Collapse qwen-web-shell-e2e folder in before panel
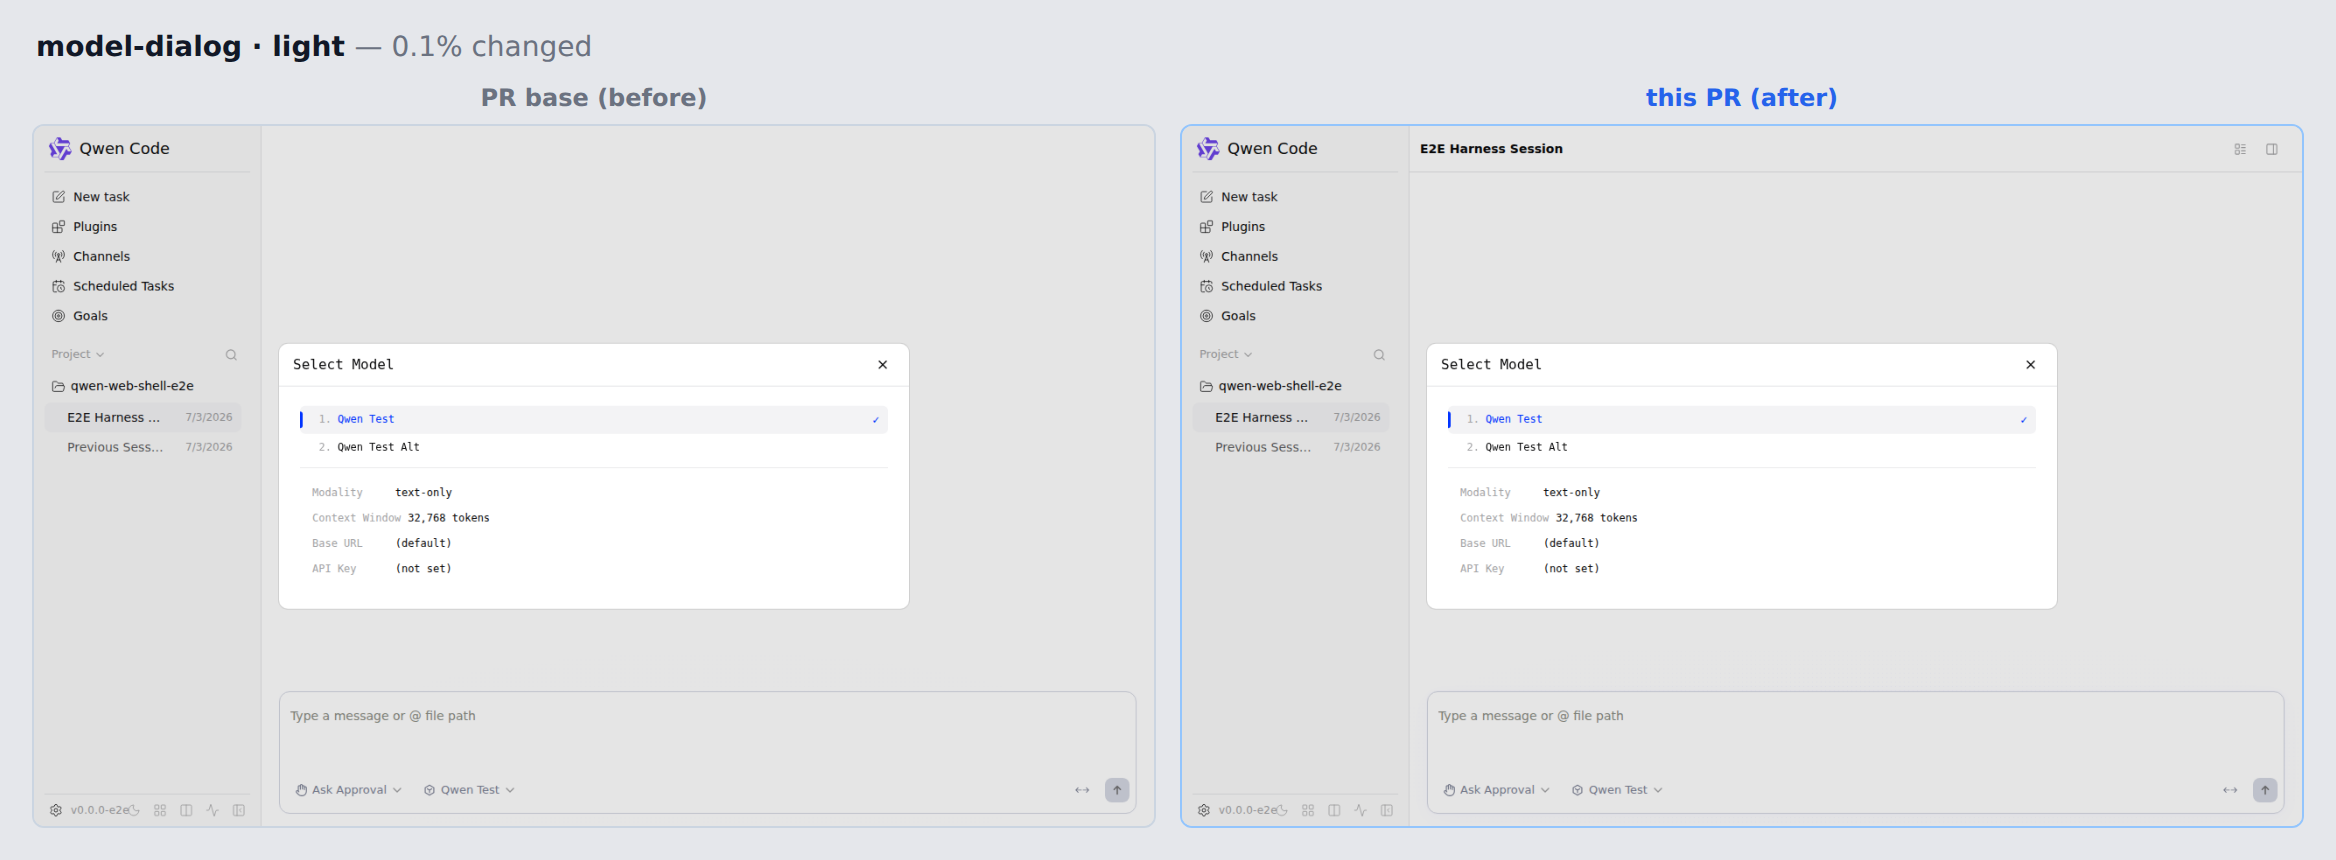Screen dimensions: 2336x860 (x=123, y=386)
